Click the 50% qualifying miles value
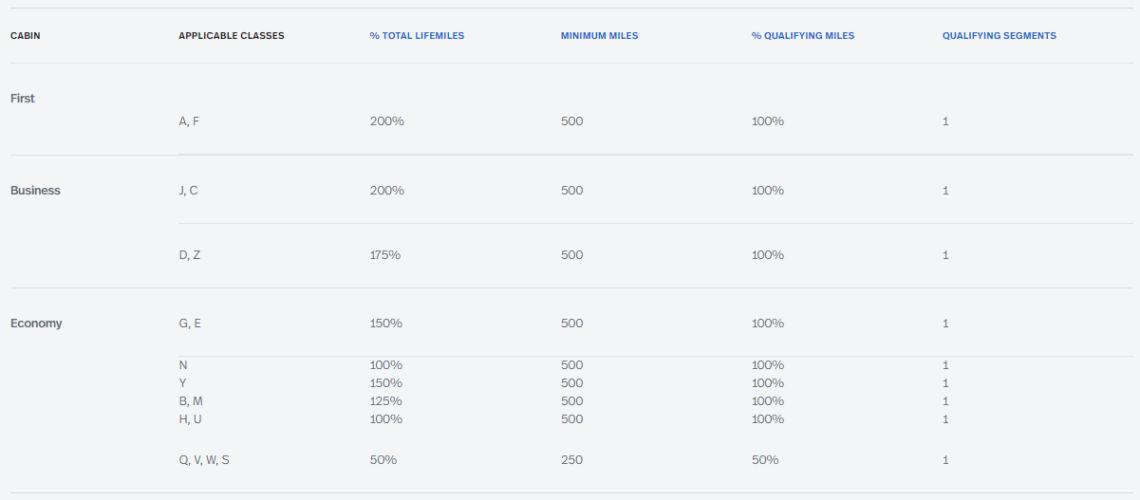 [x=765, y=460]
